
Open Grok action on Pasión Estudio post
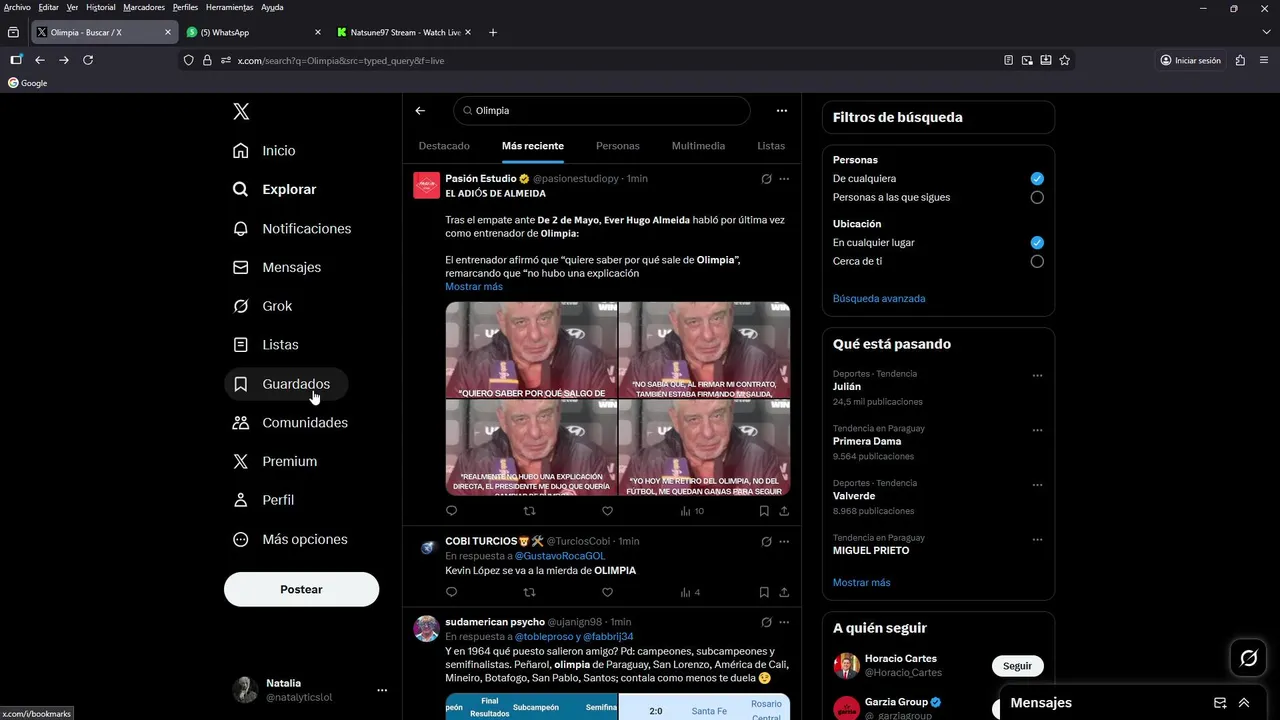point(766,179)
